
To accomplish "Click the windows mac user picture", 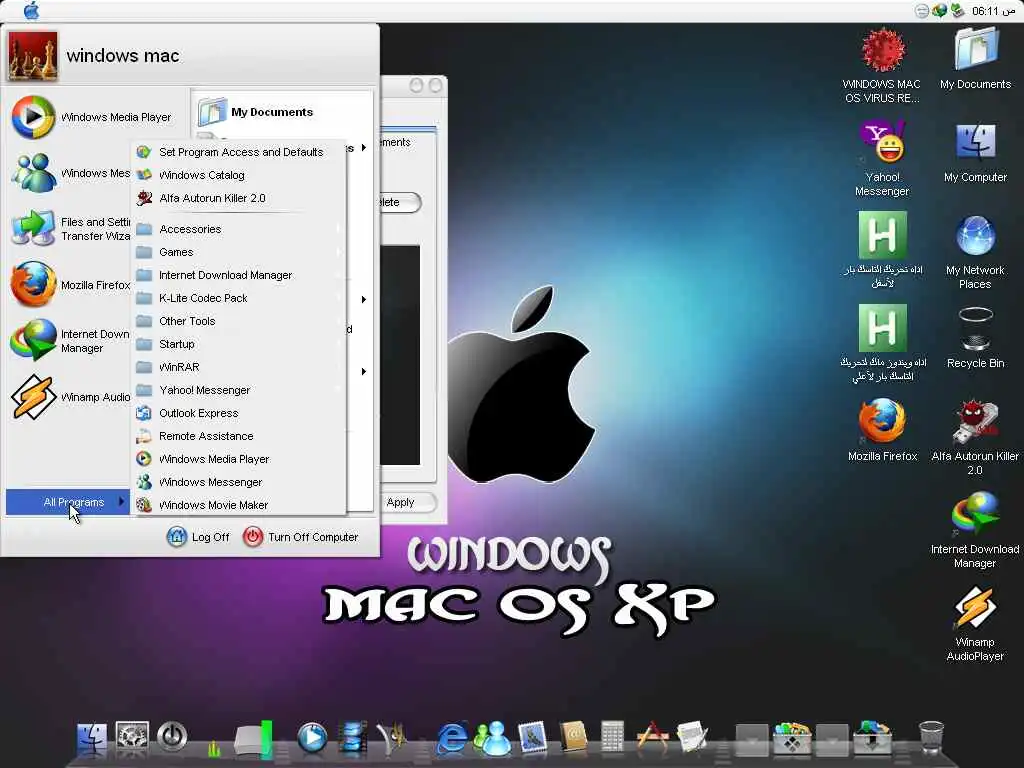I will click(33, 56).
